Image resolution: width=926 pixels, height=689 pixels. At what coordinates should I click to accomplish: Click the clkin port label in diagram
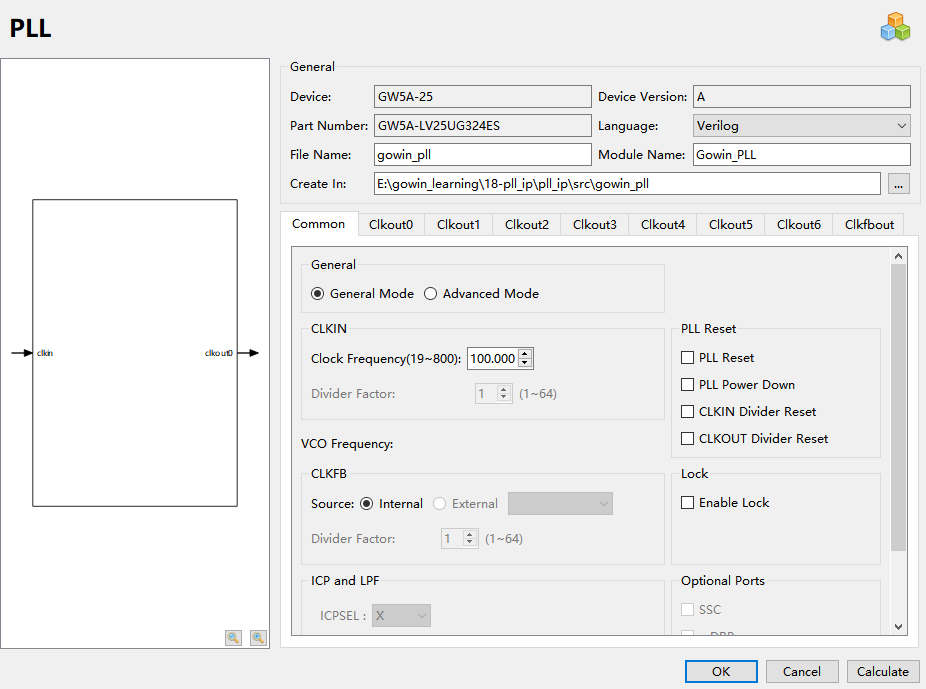[45, 353]
